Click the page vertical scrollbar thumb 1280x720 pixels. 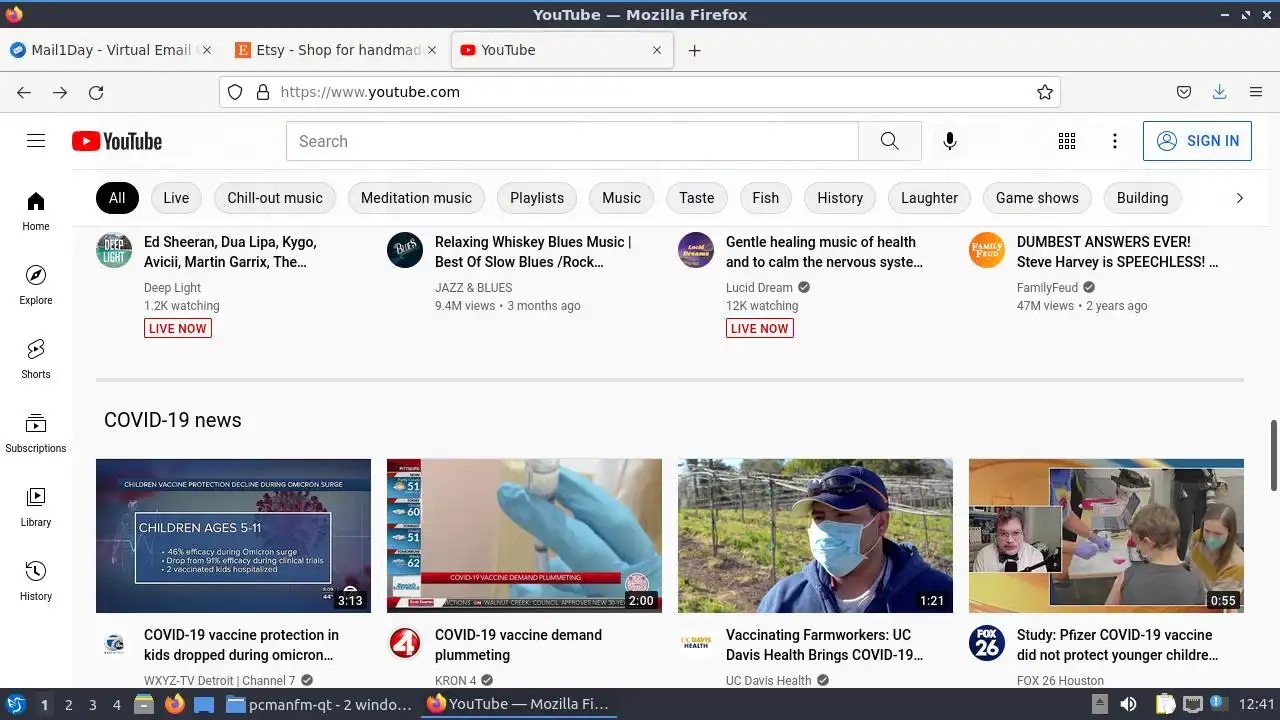[x=1273, y=455]
